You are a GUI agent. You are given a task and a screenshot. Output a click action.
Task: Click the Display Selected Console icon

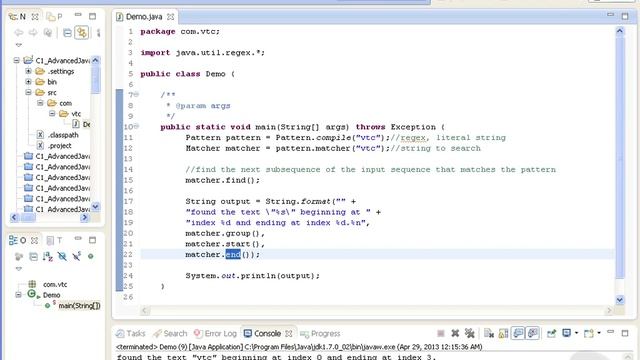tap(567, 333)
